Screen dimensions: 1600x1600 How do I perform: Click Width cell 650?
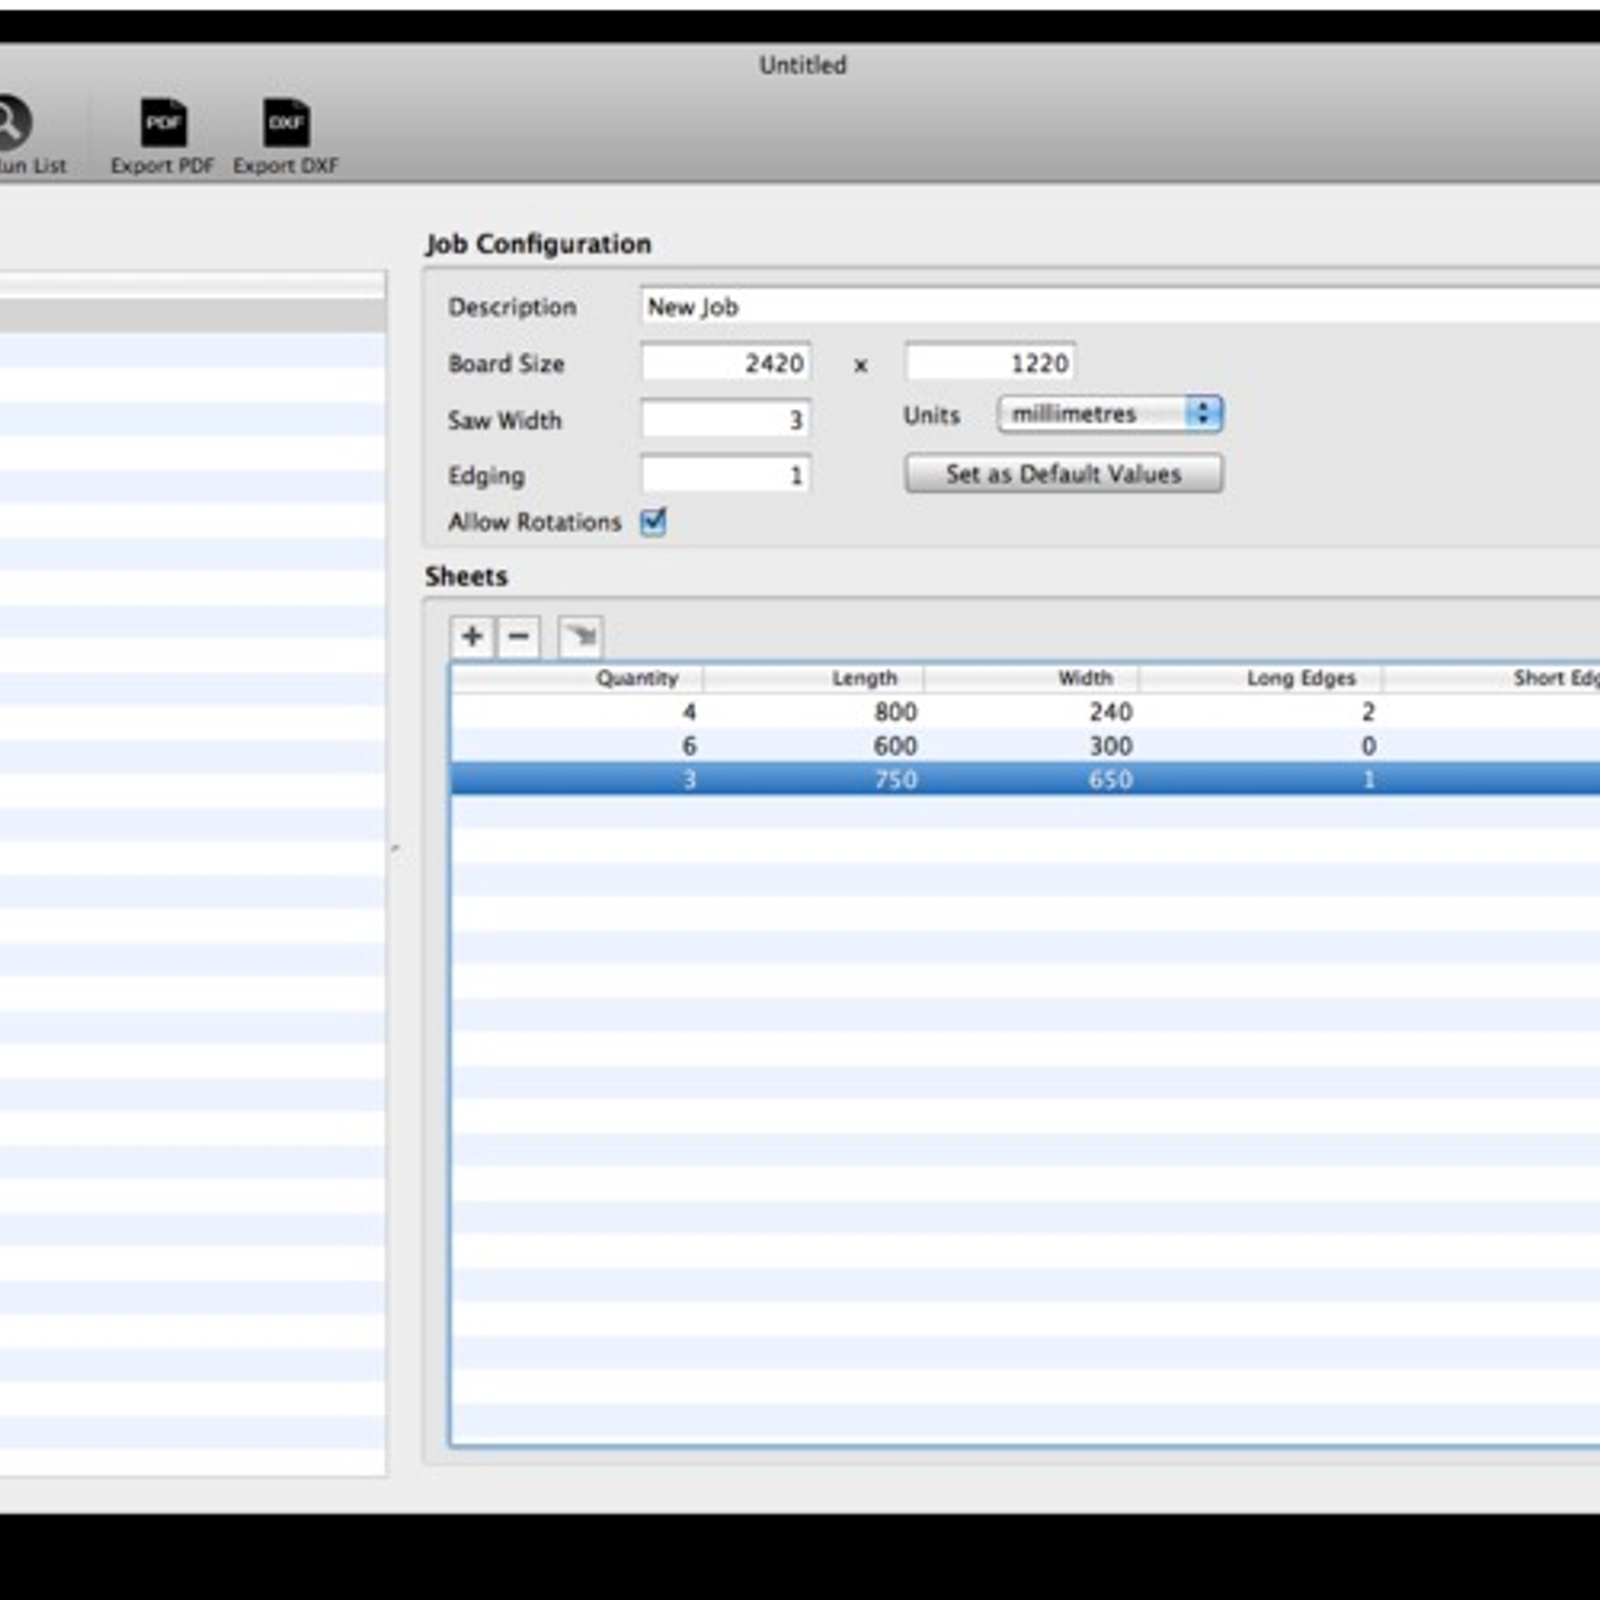pyautogui.click(x=1110, y=780)
